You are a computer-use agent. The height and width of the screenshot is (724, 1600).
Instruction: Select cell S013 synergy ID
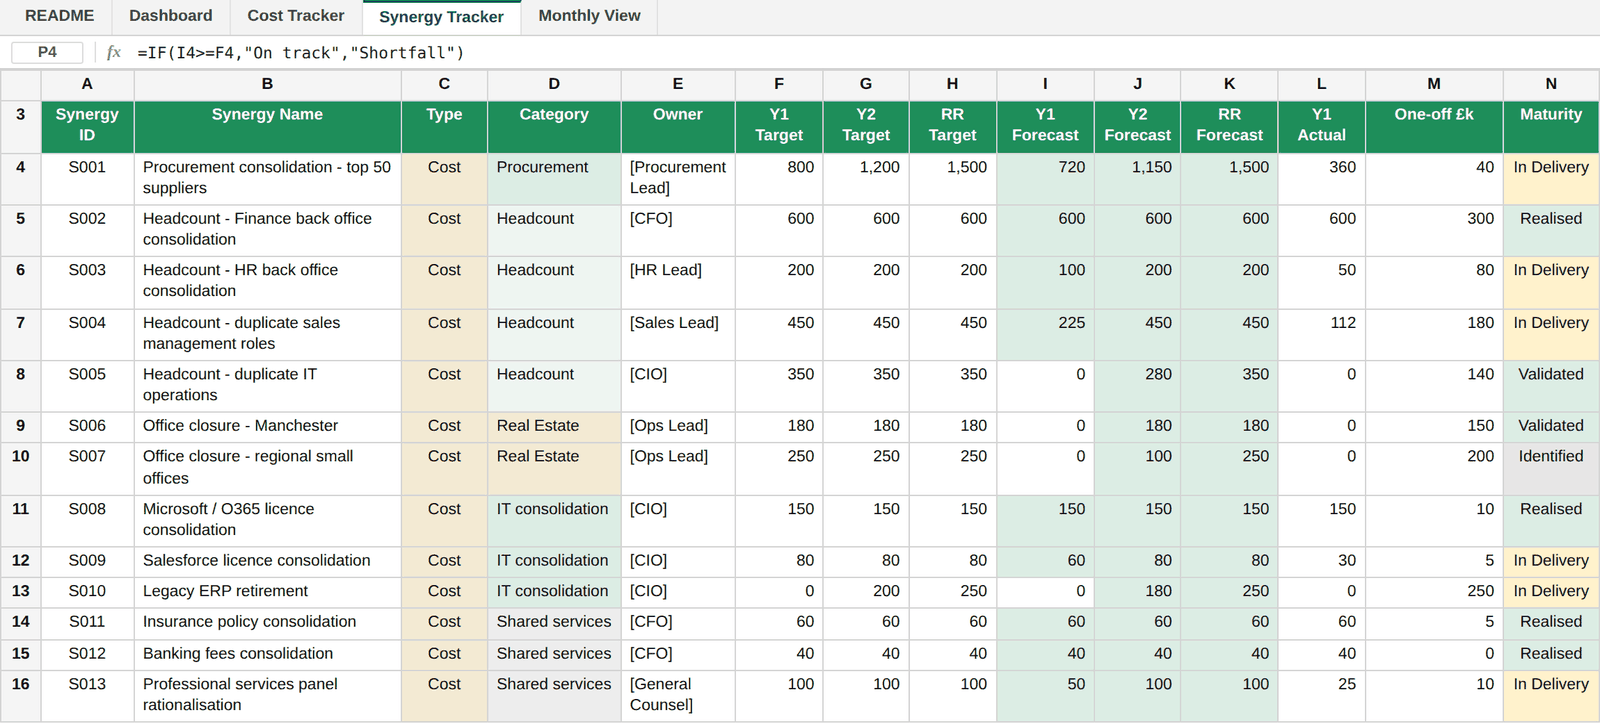87,696
